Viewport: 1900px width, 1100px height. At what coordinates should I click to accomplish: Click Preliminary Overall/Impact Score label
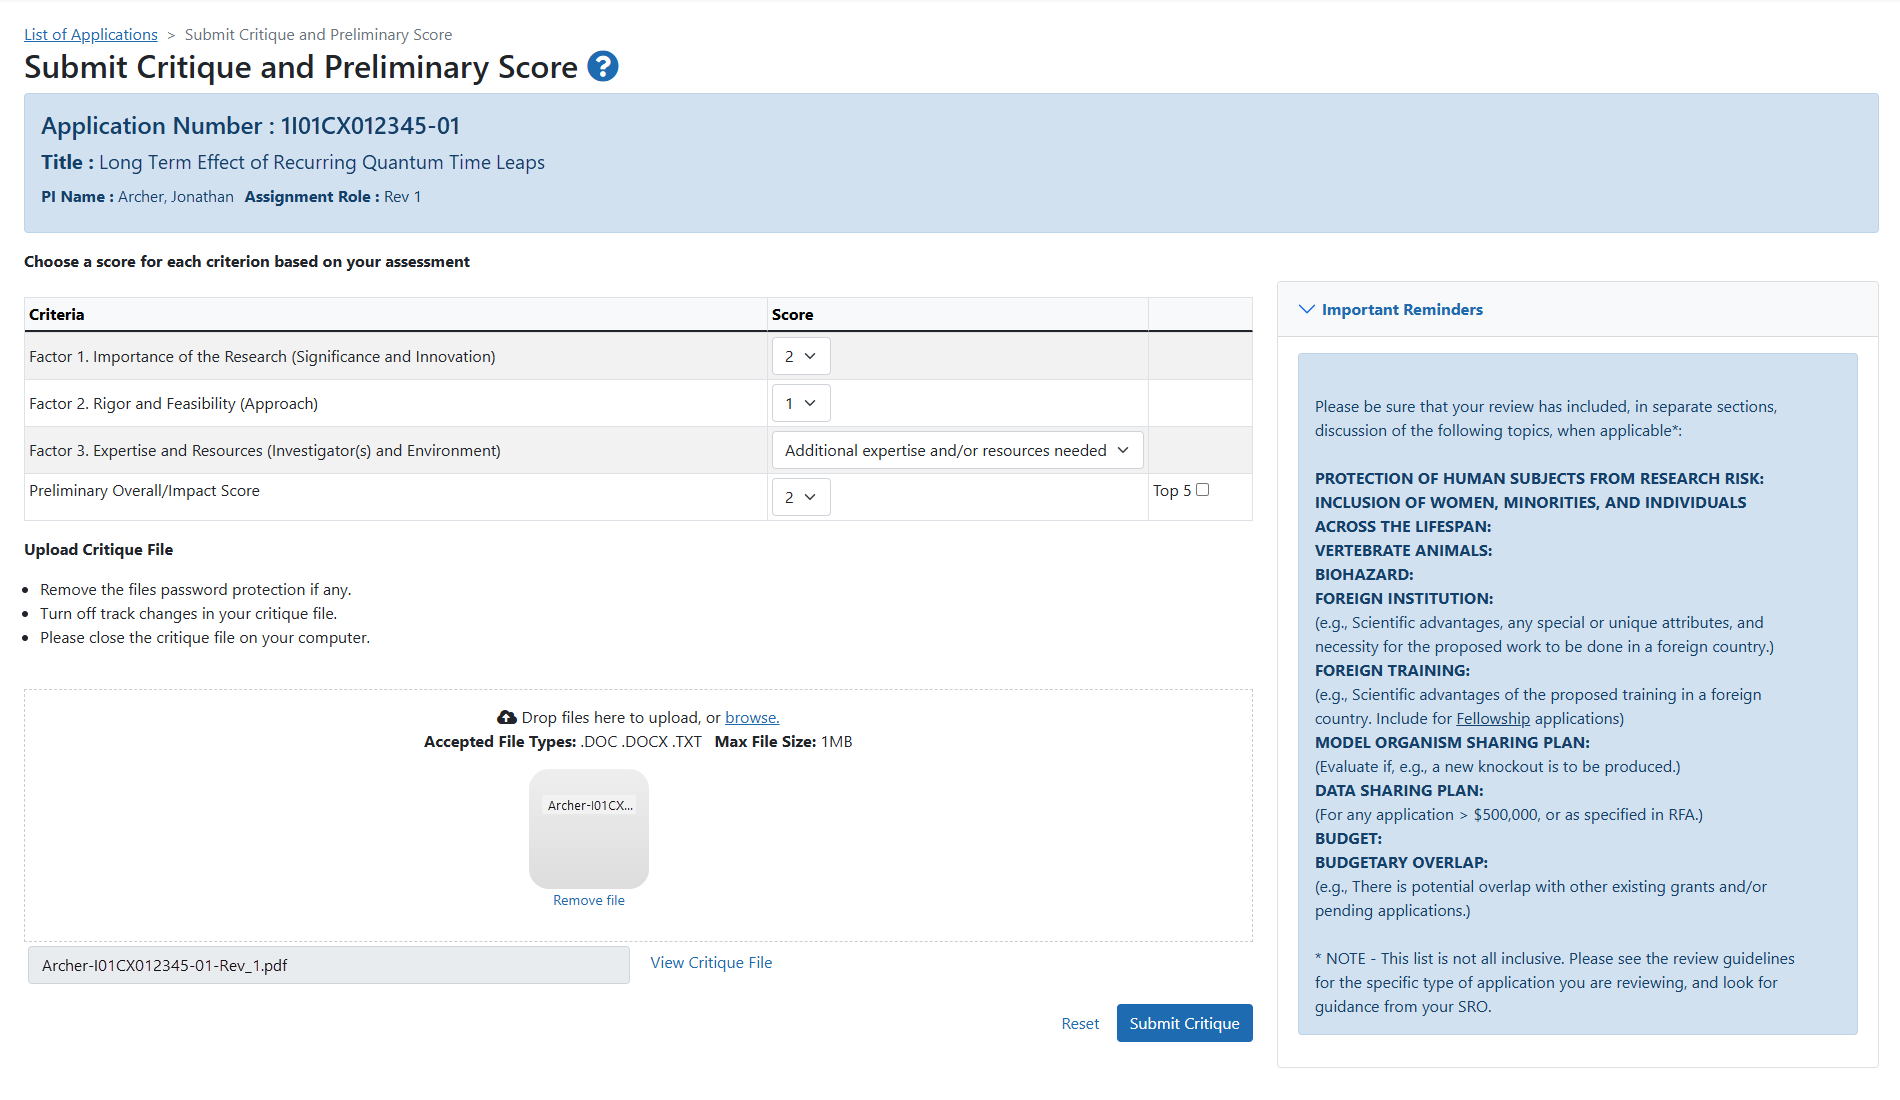coord(144,490)
